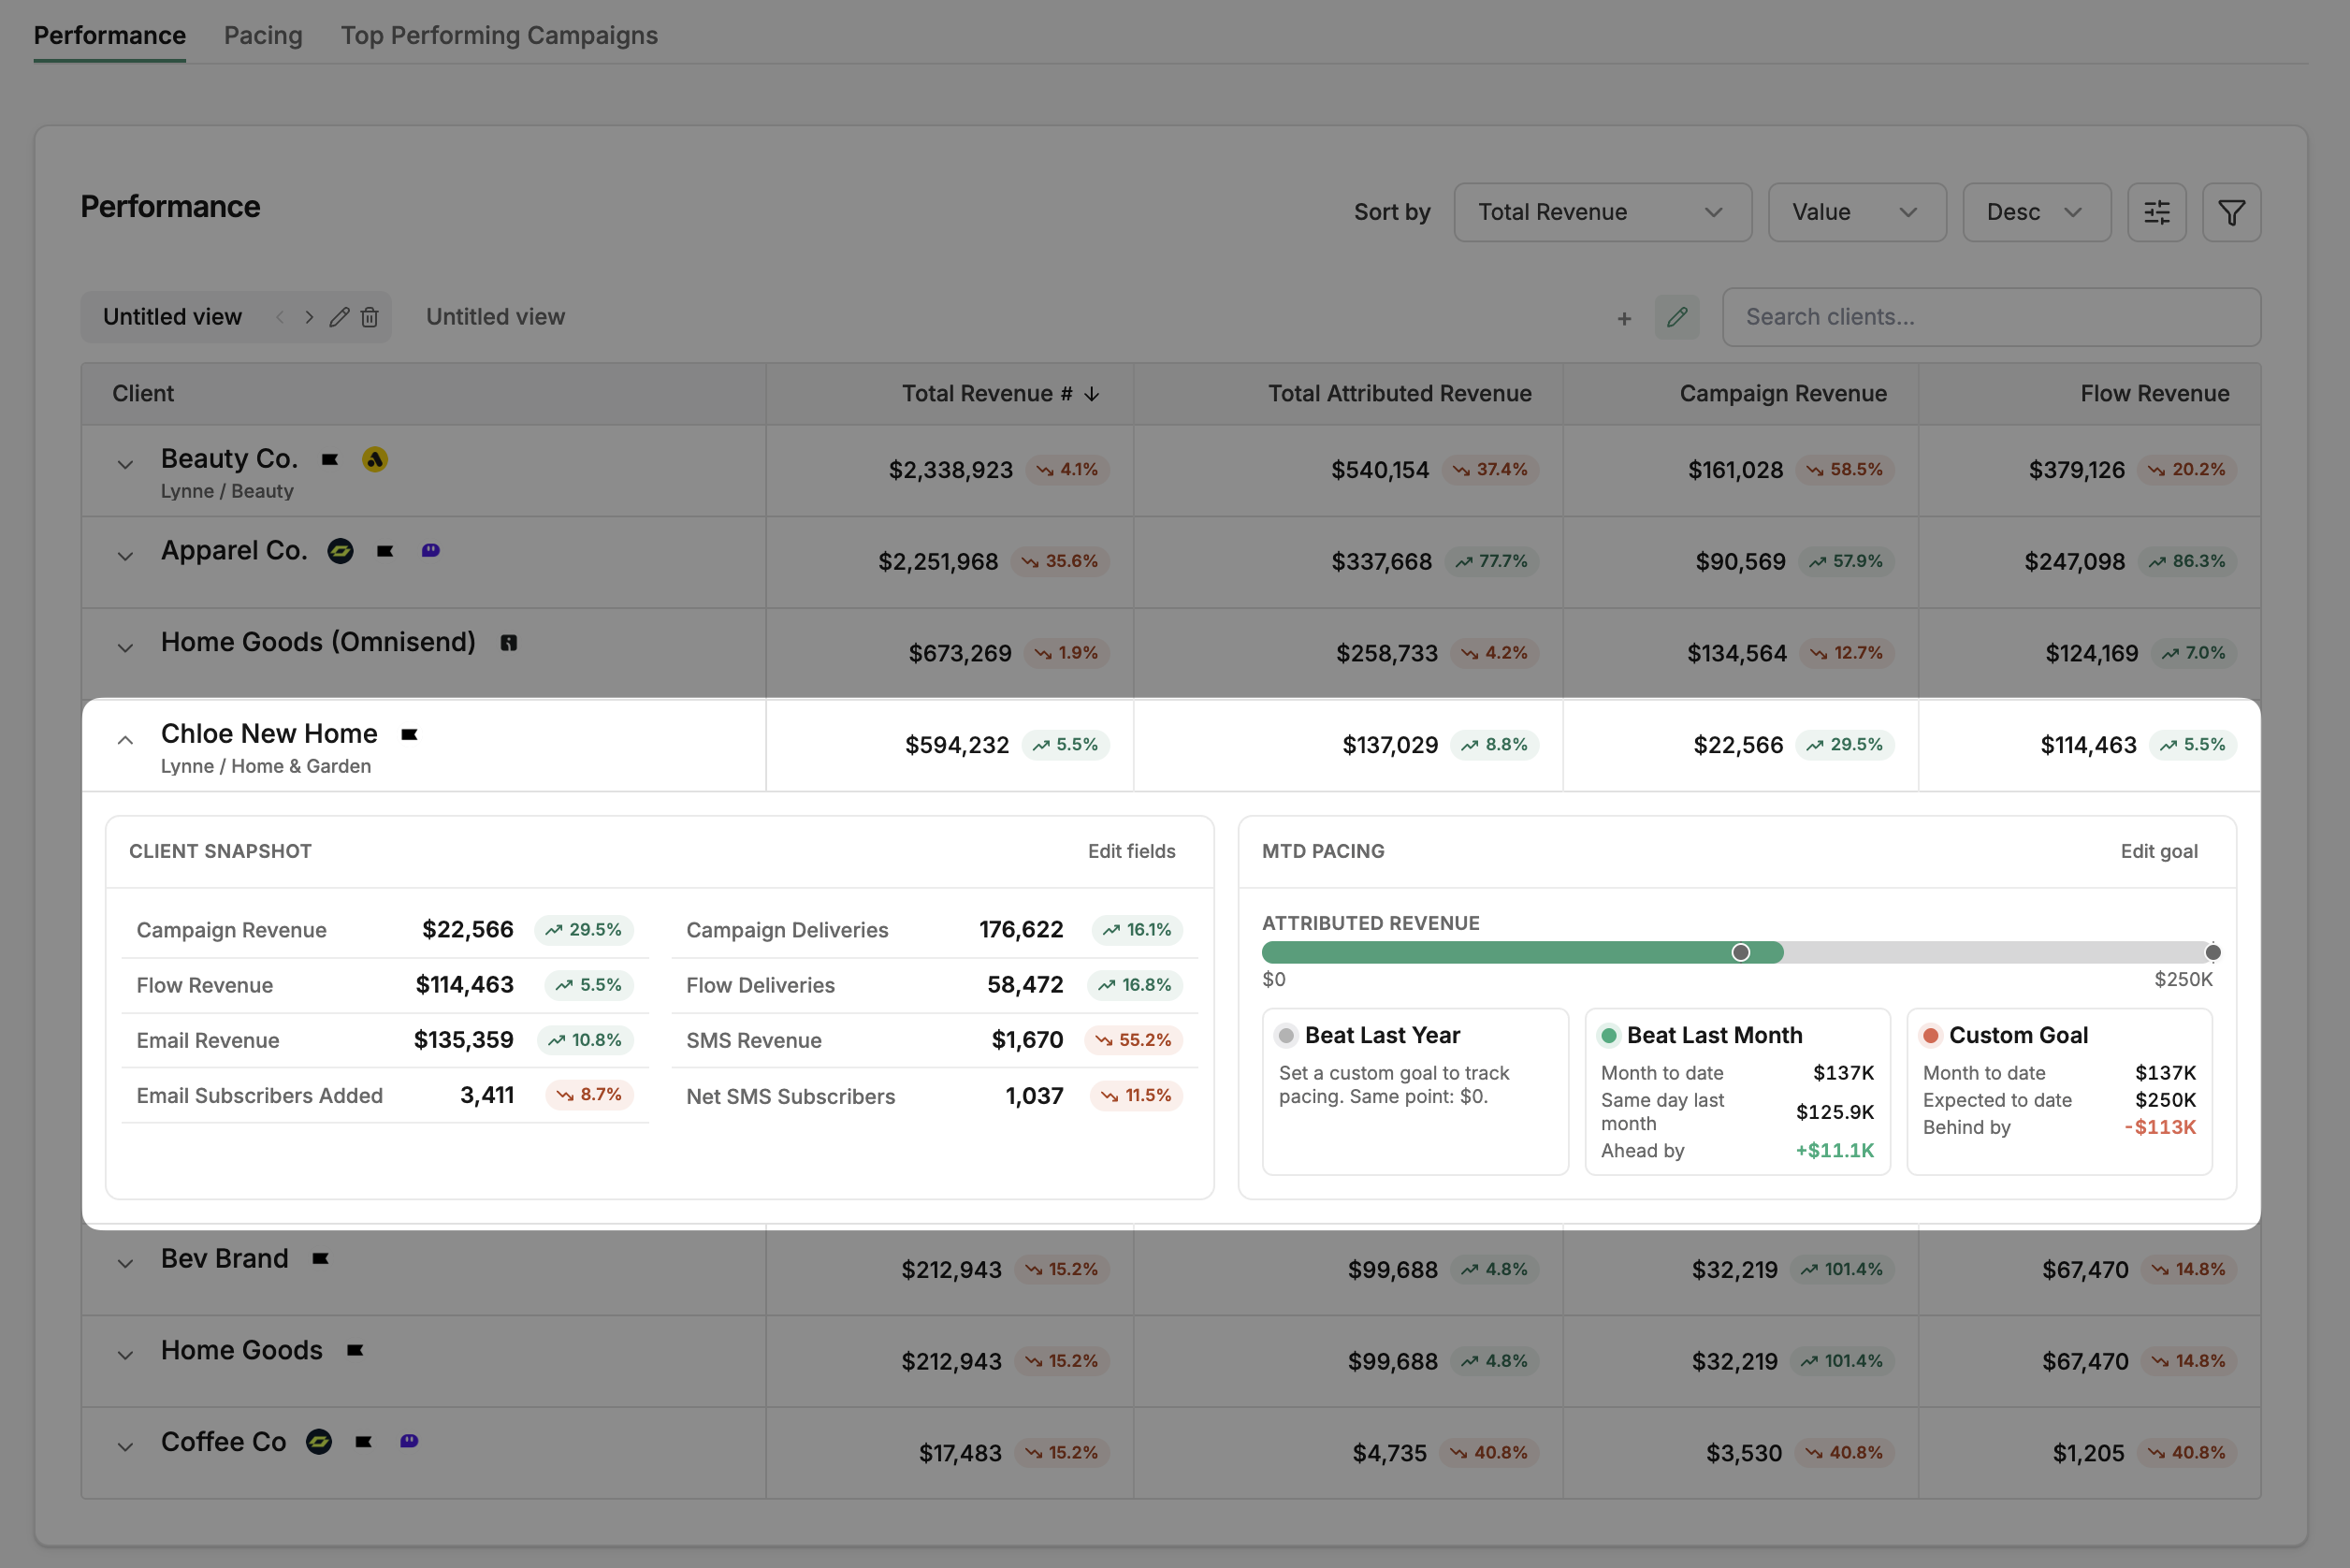Screen dimensions: 2350x1568
Task: Select the Custom Goal card
Action: pos(2059,1091)
